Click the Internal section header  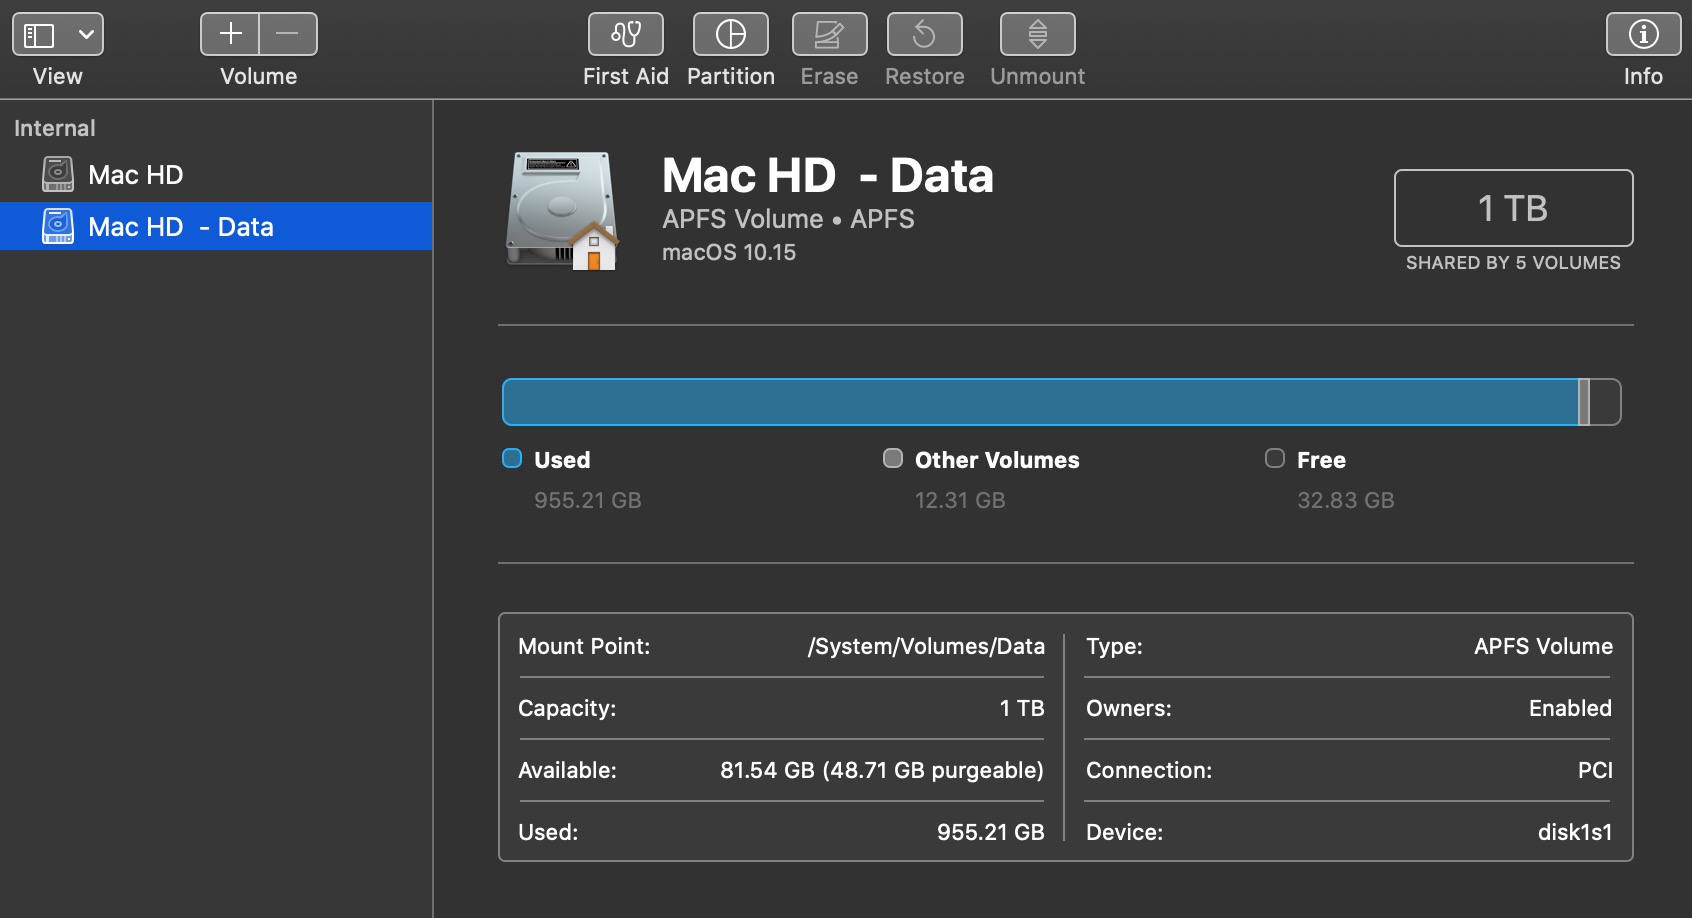pos(55,128)
